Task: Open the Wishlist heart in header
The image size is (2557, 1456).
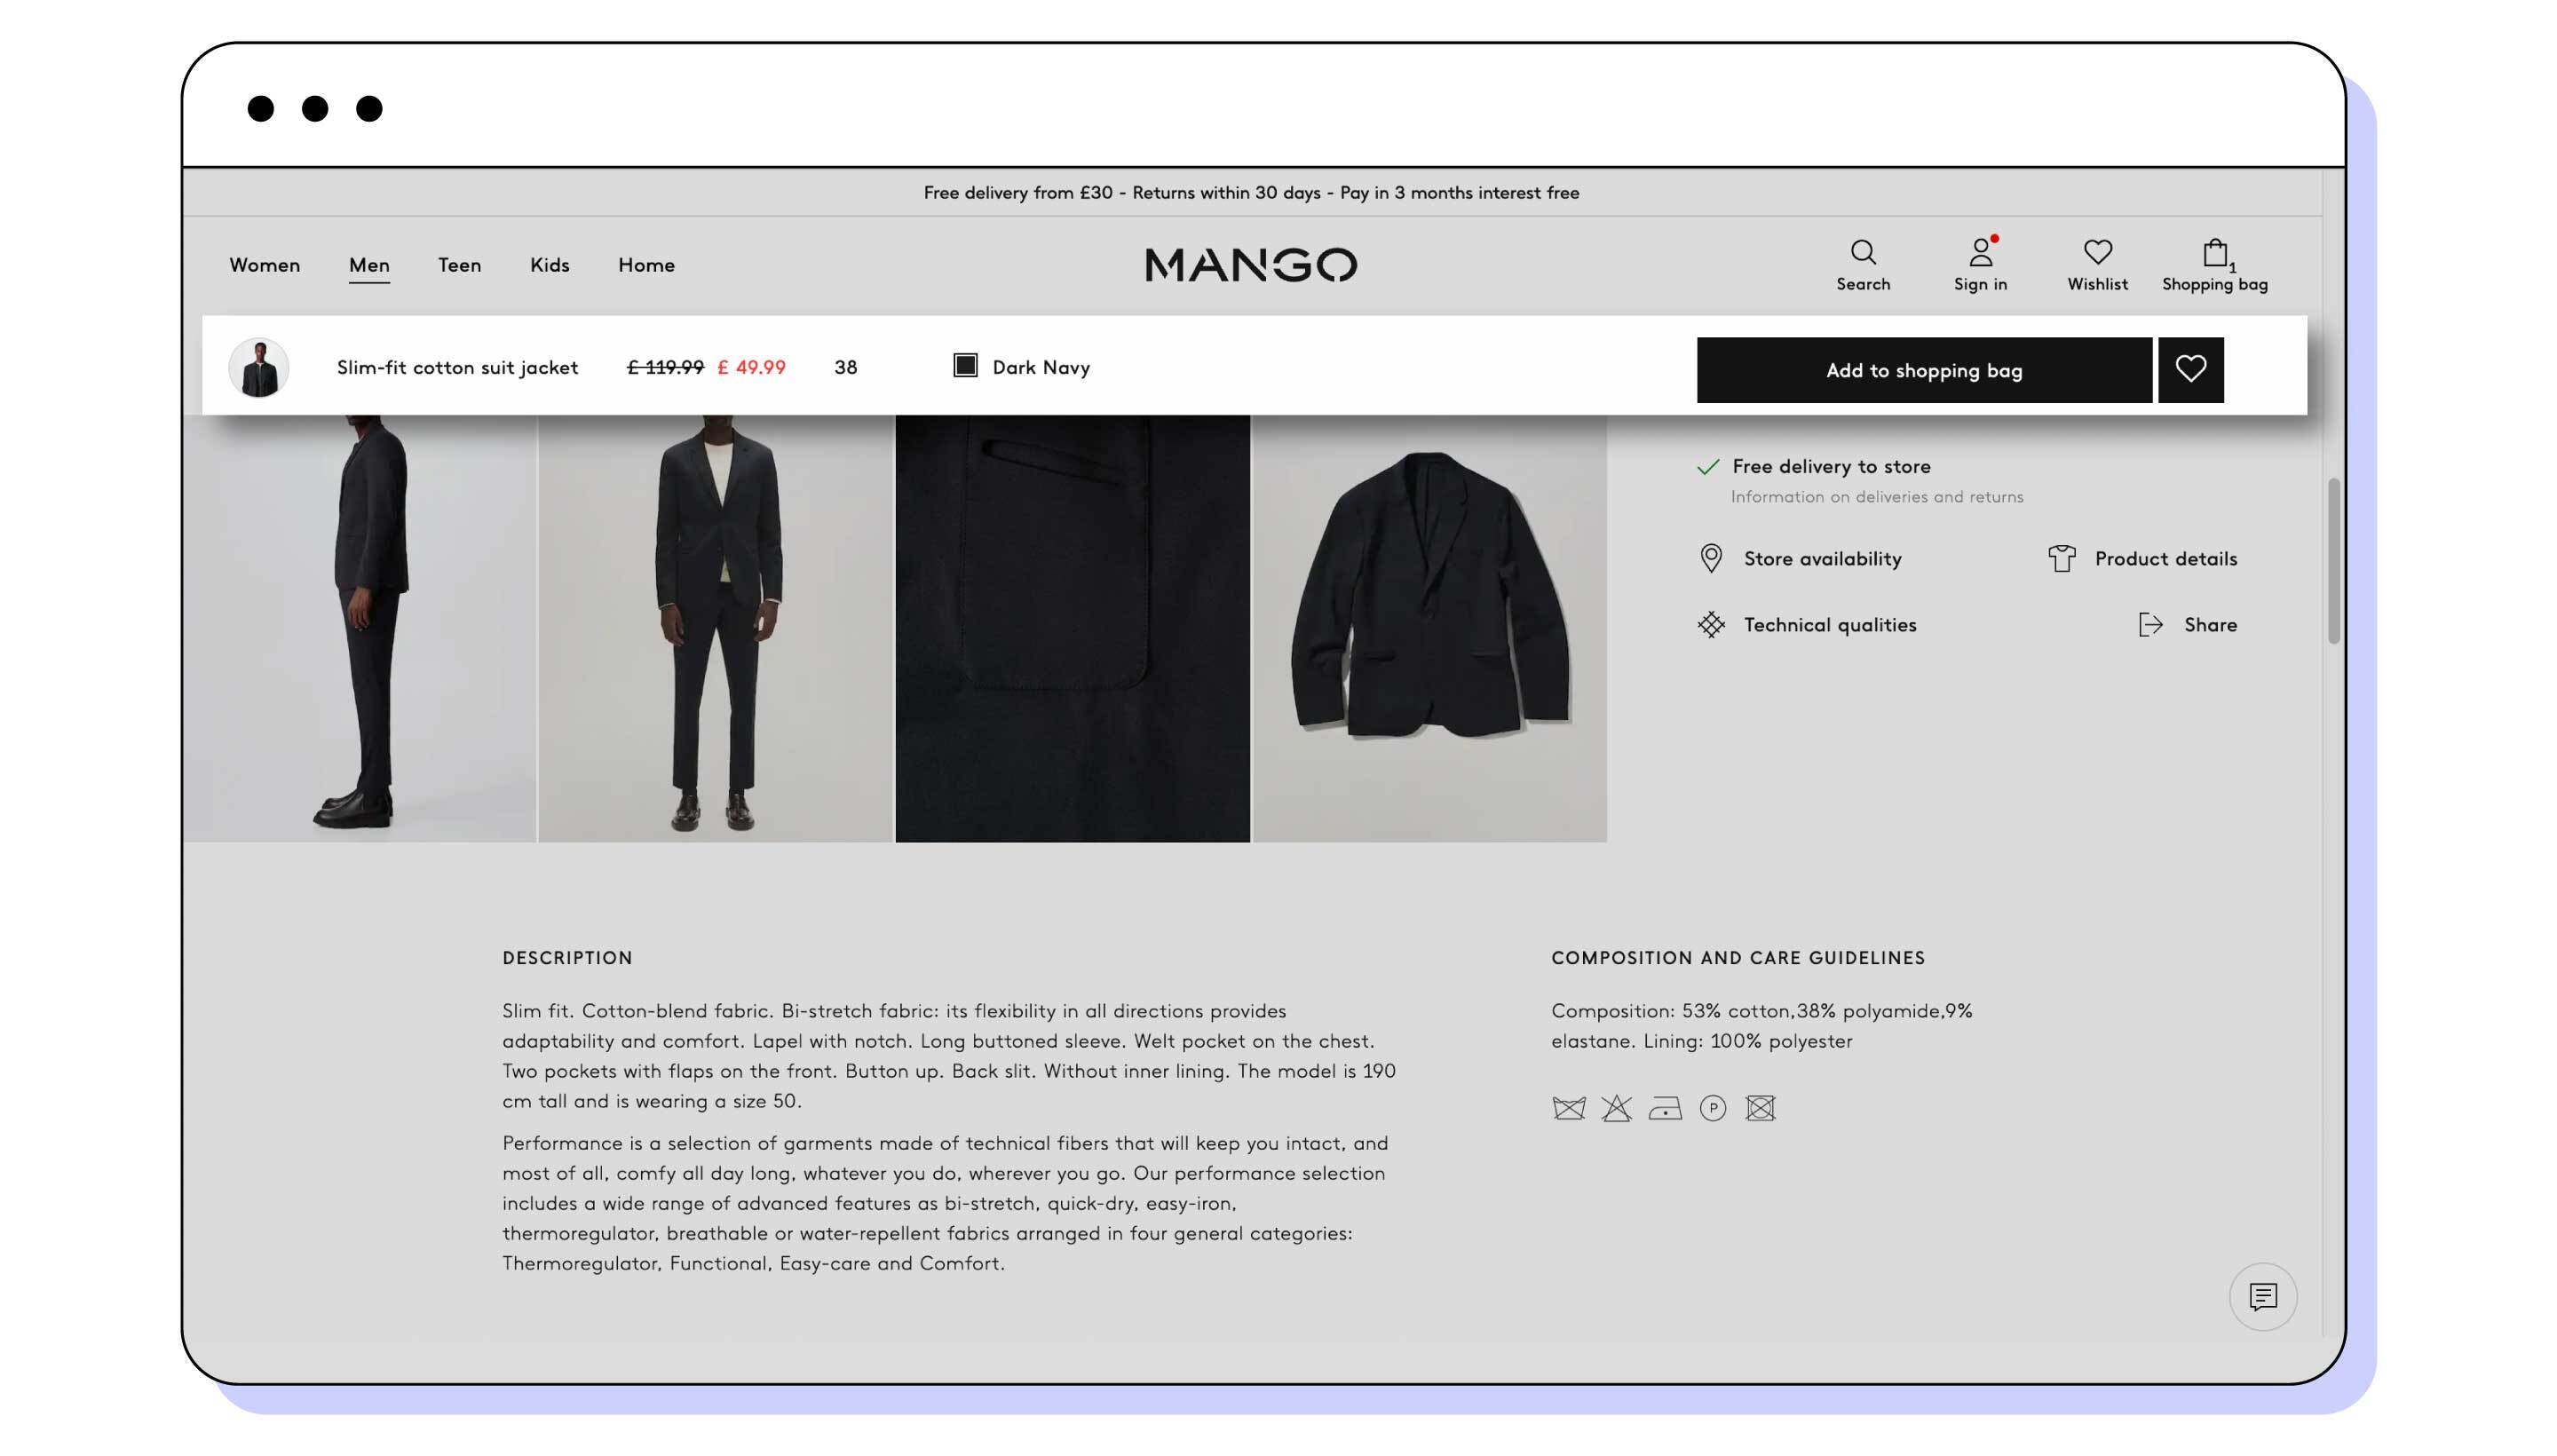Action: point(2097,251)
